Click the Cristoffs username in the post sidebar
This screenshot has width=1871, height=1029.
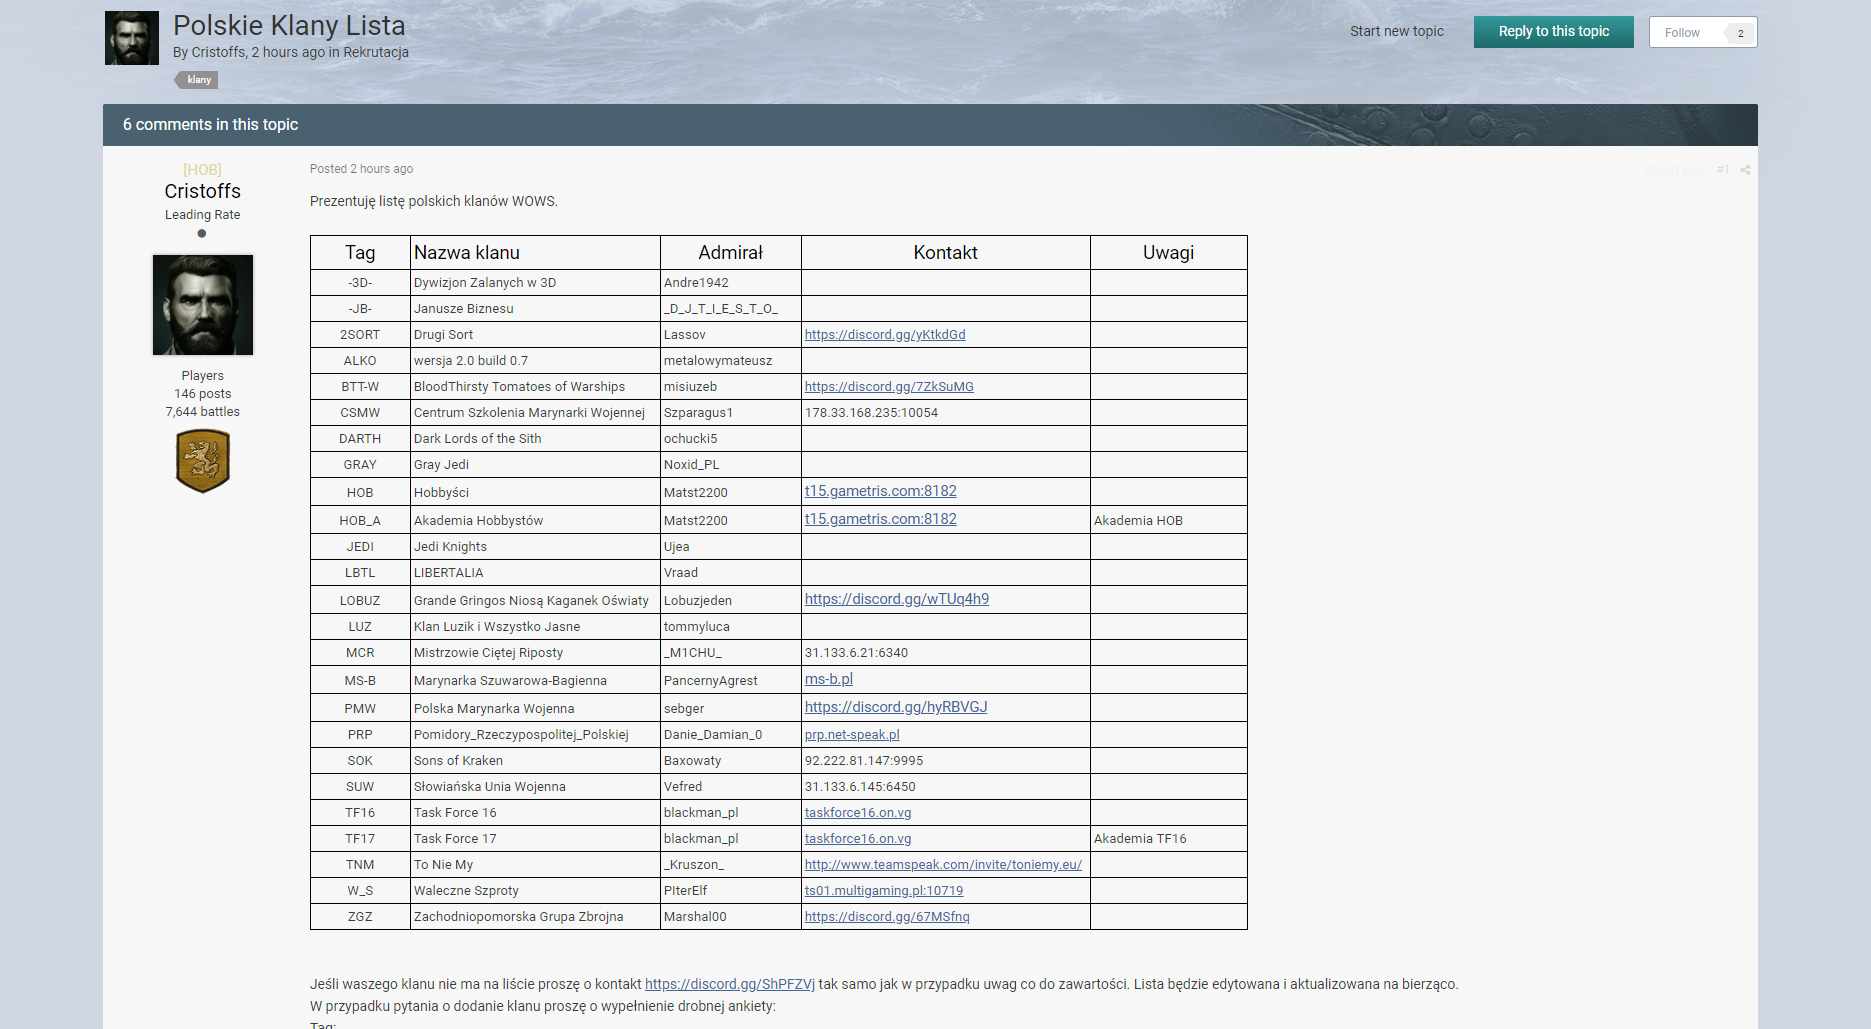(x=203, y=191)
